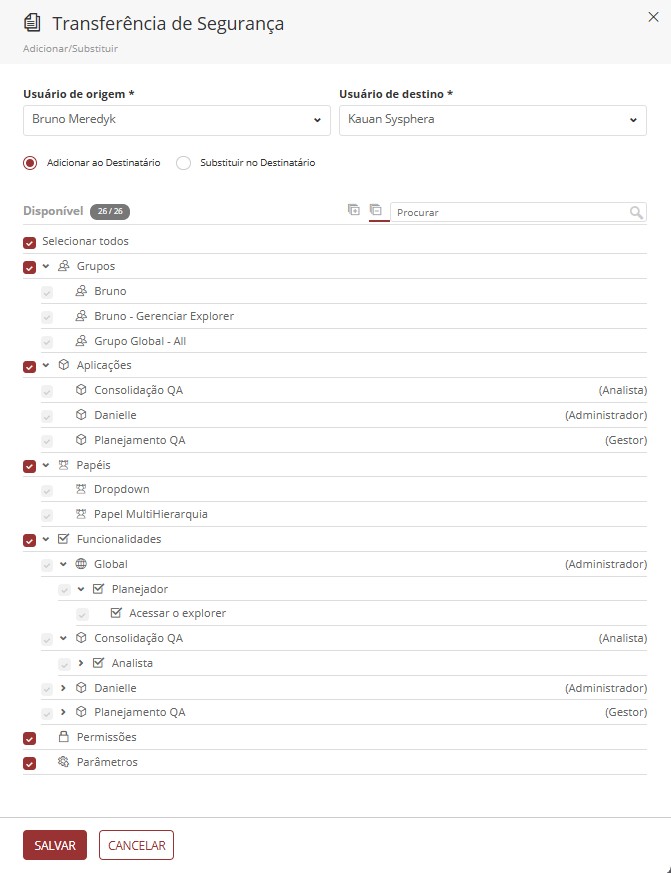Click the Grupos people icon
The image size is (671, 873).
pyautogui.click(x=64, y=266)
